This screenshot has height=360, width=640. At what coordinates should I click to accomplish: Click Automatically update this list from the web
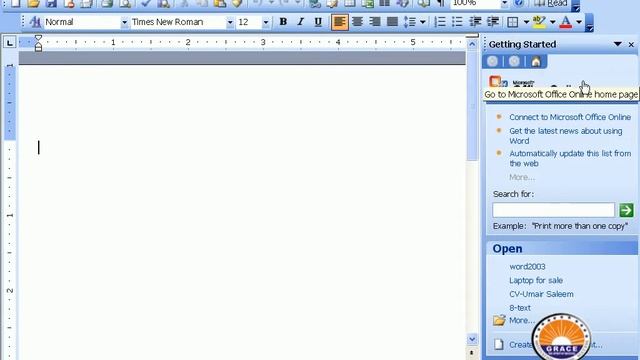click(570, 158)
